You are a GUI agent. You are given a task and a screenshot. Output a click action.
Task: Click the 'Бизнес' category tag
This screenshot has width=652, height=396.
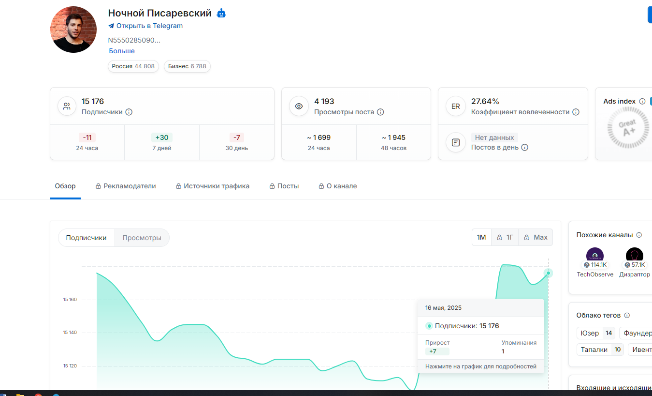187,66
